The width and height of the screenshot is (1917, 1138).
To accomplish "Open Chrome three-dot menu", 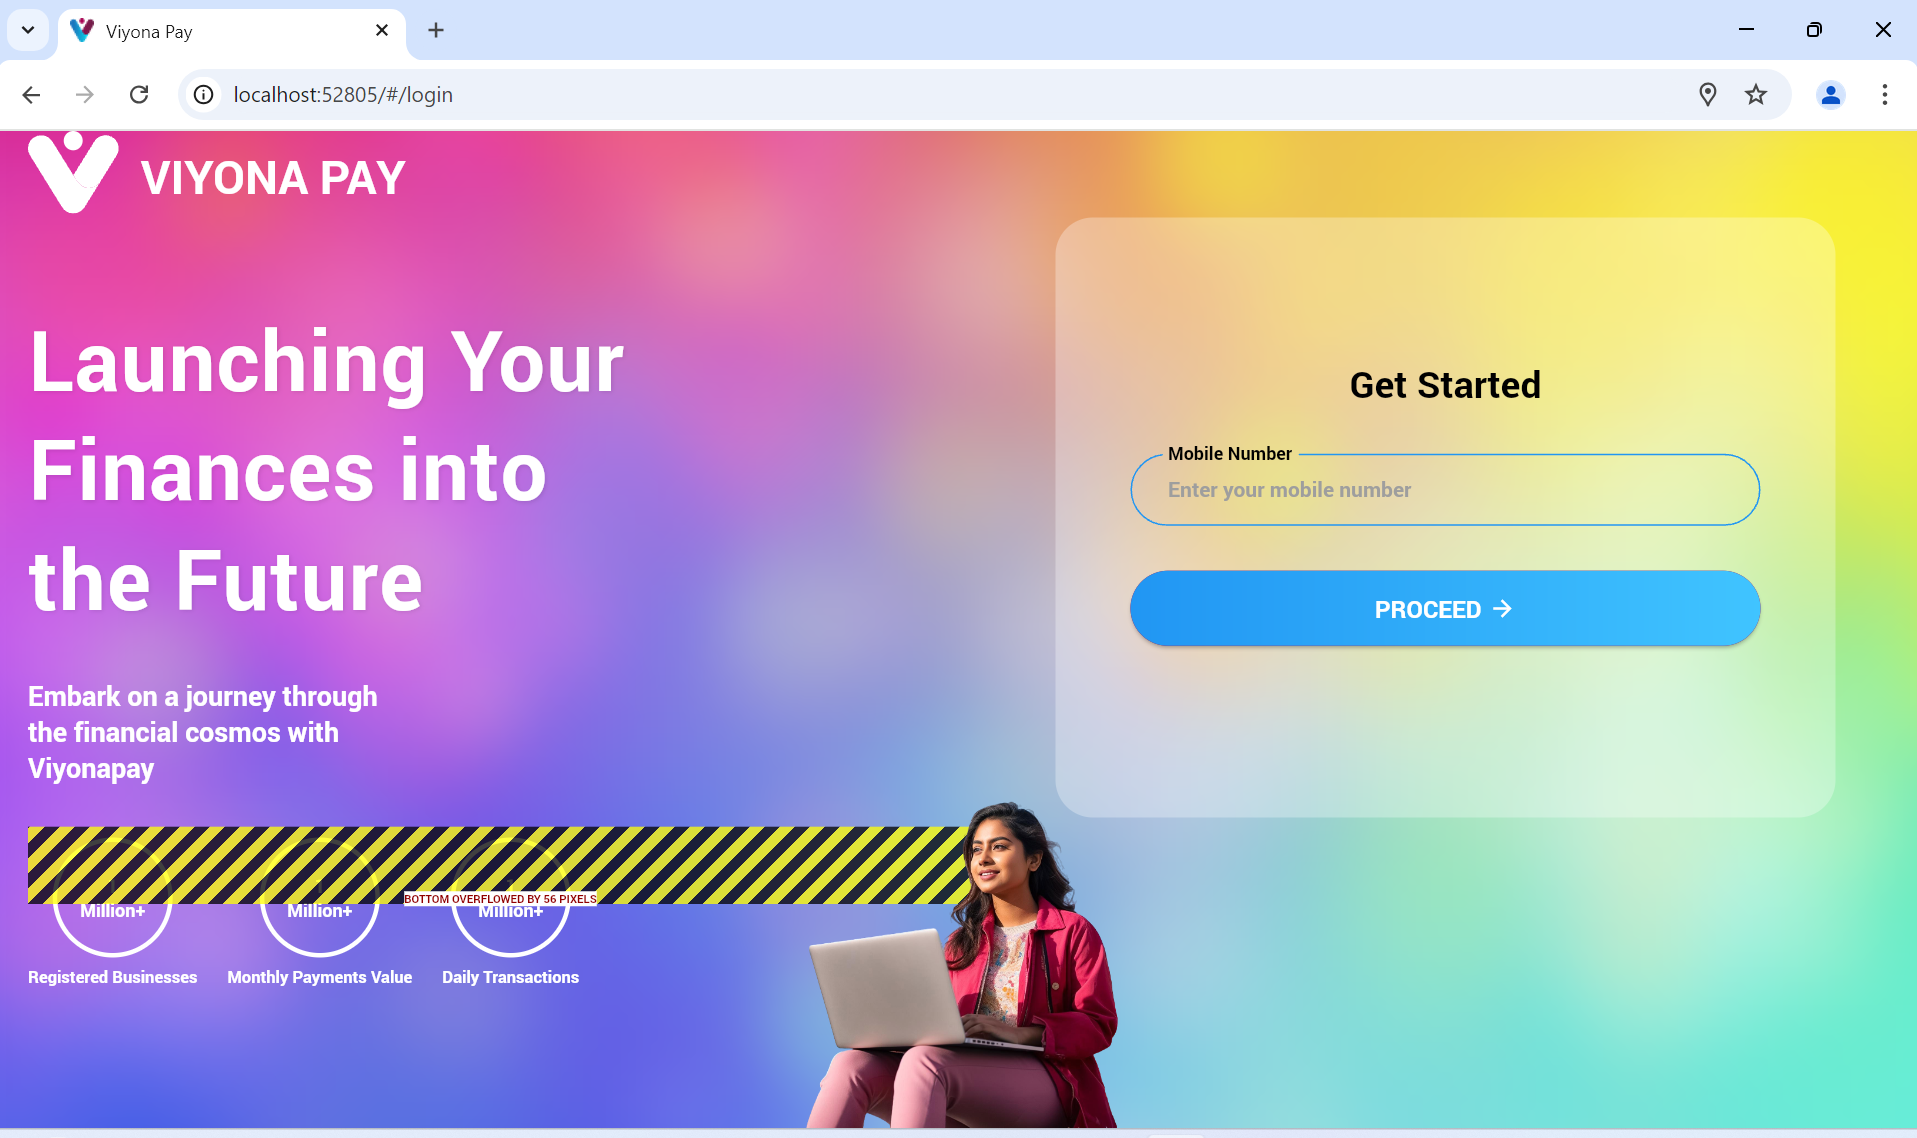I will click(x=1885, y=95).
